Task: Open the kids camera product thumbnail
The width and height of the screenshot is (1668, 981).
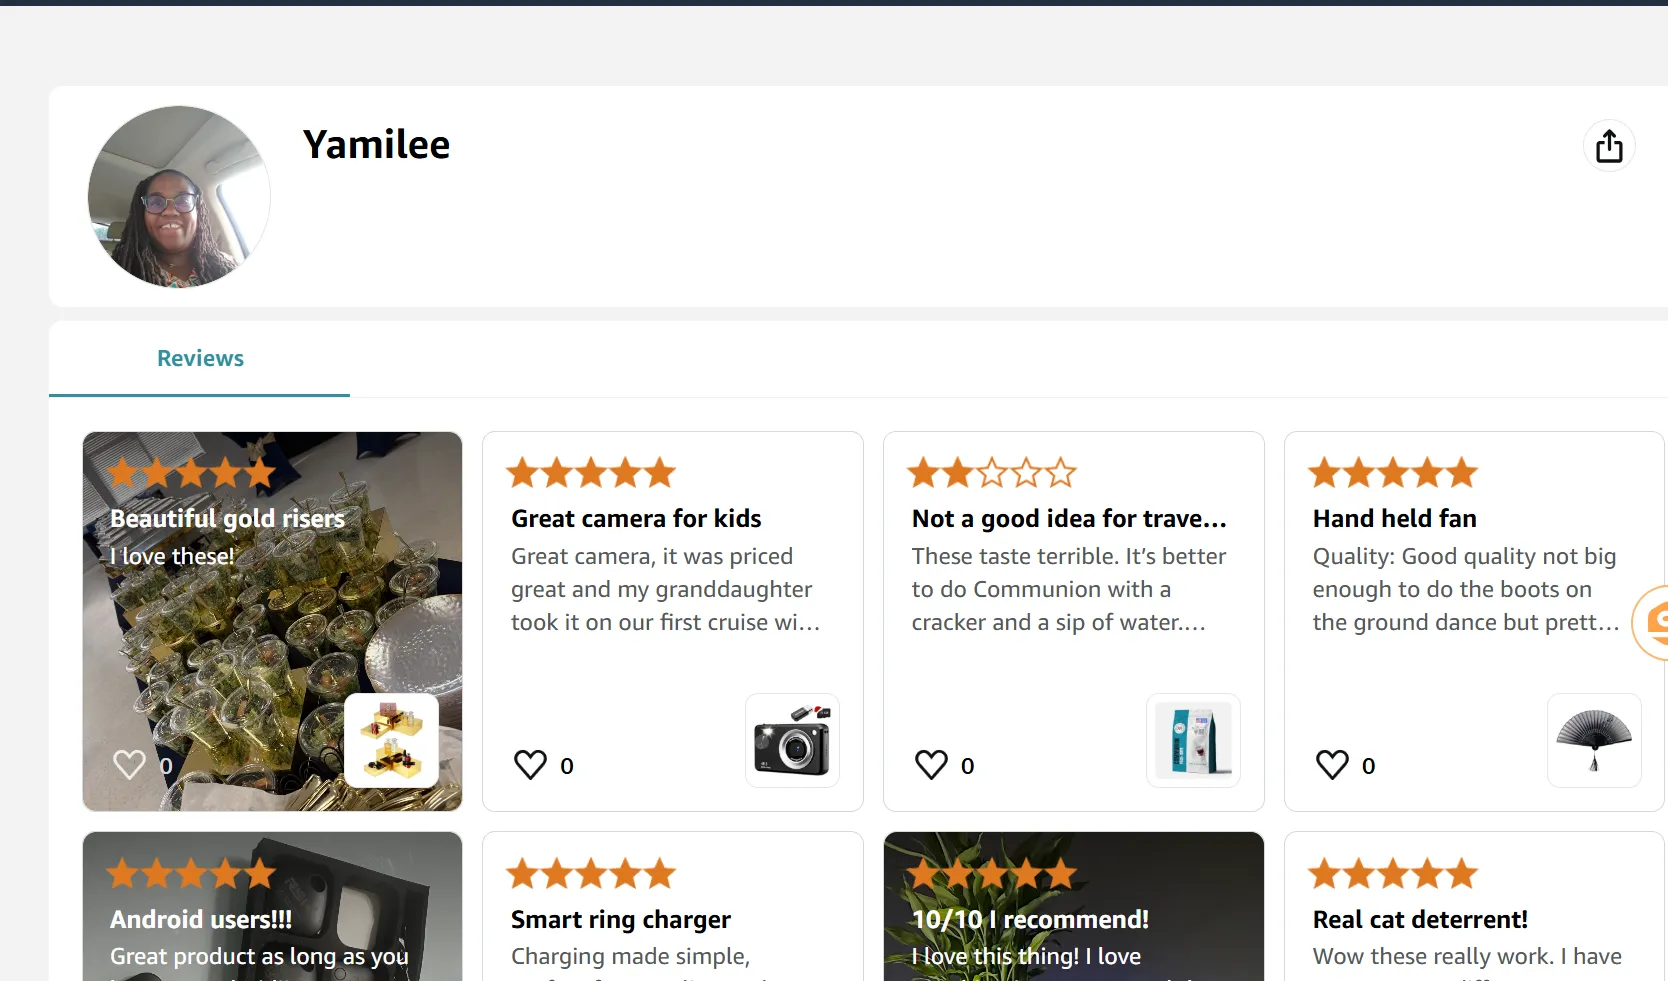Action: (792, 740)
